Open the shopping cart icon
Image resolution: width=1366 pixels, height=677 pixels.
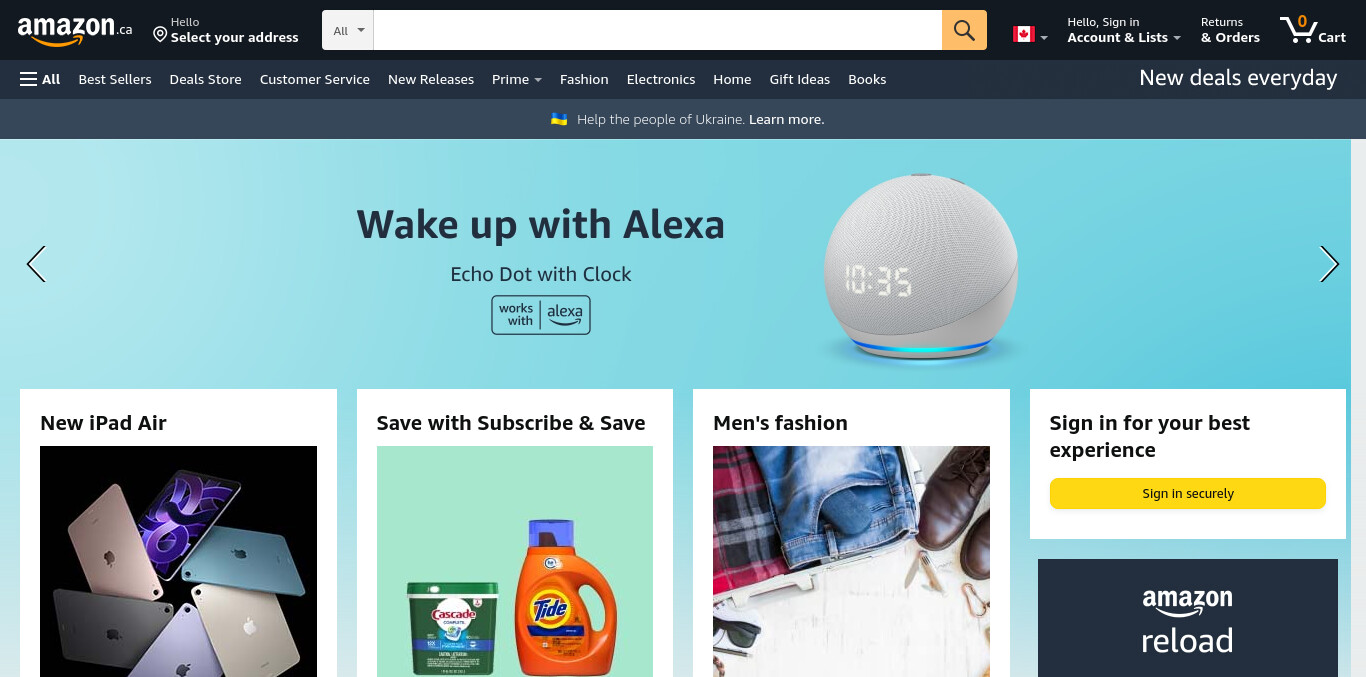coord(1312,30)
